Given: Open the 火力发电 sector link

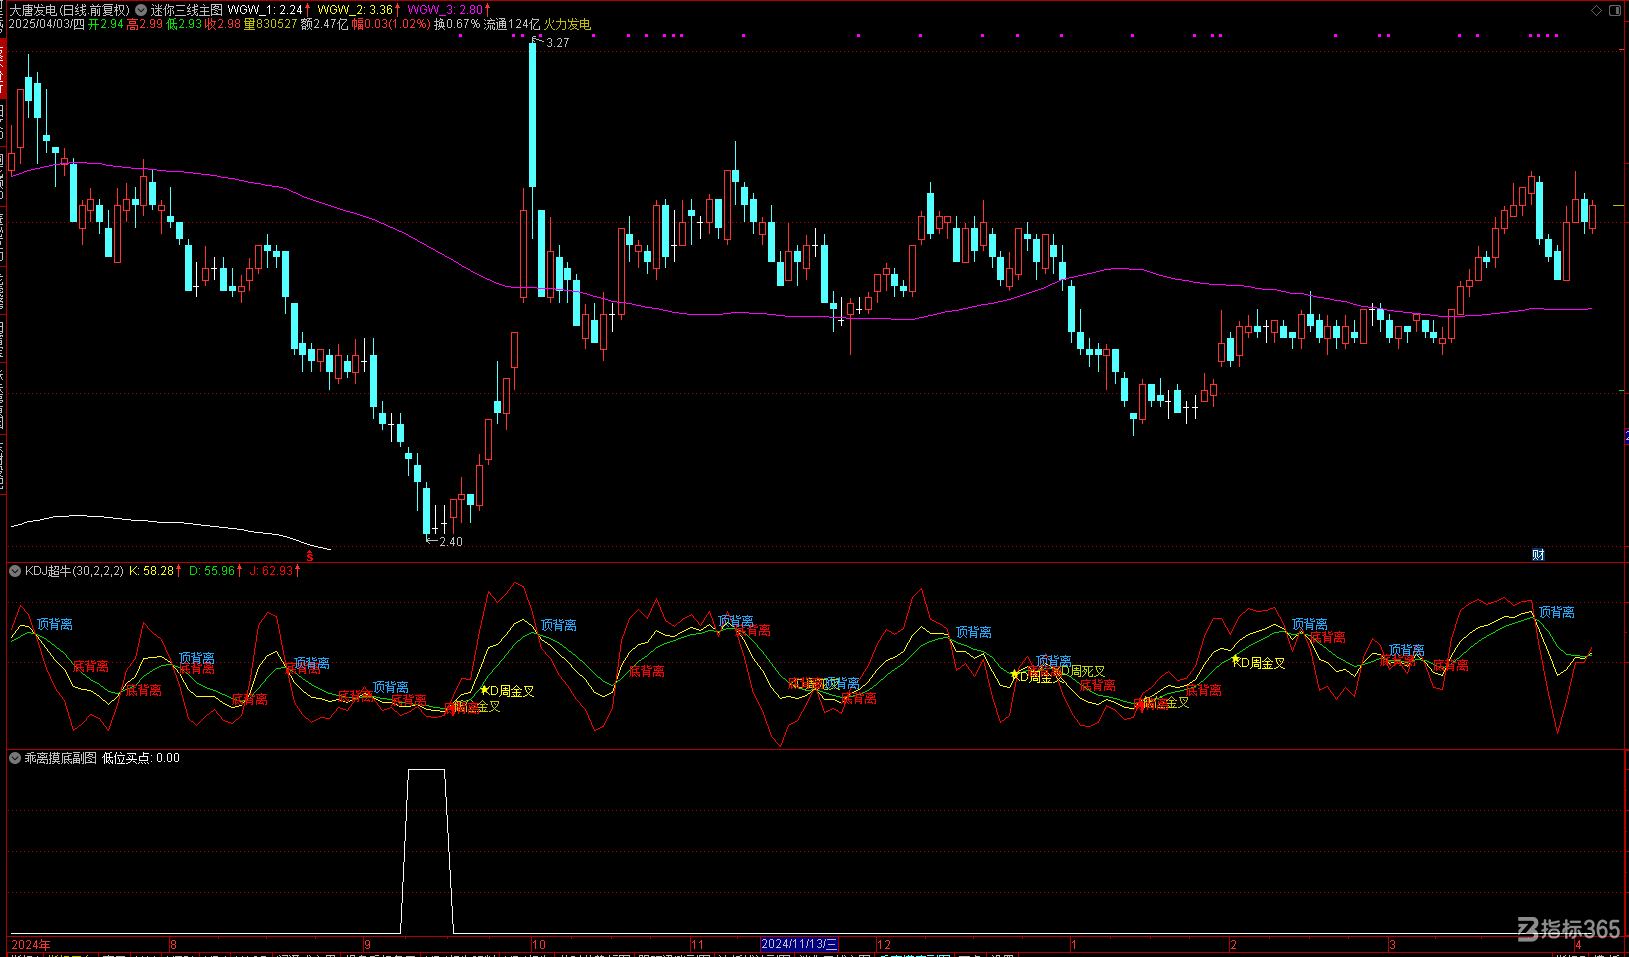Looking at the screenshot, I should coord(567,24).
